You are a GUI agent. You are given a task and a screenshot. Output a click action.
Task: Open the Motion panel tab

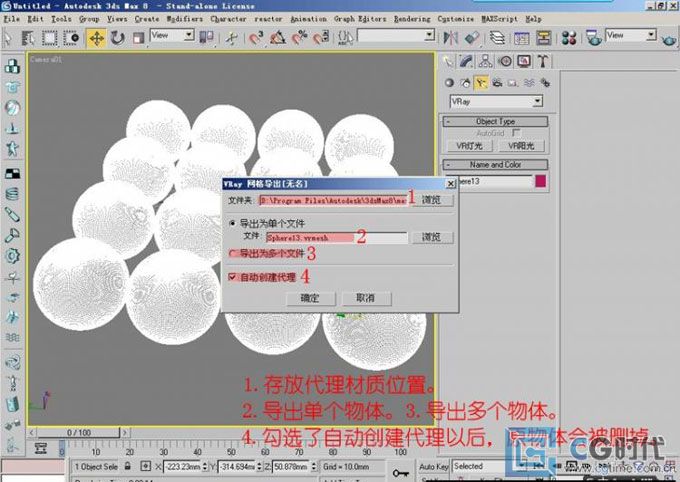pyautogui.click(x=505, y=61)
